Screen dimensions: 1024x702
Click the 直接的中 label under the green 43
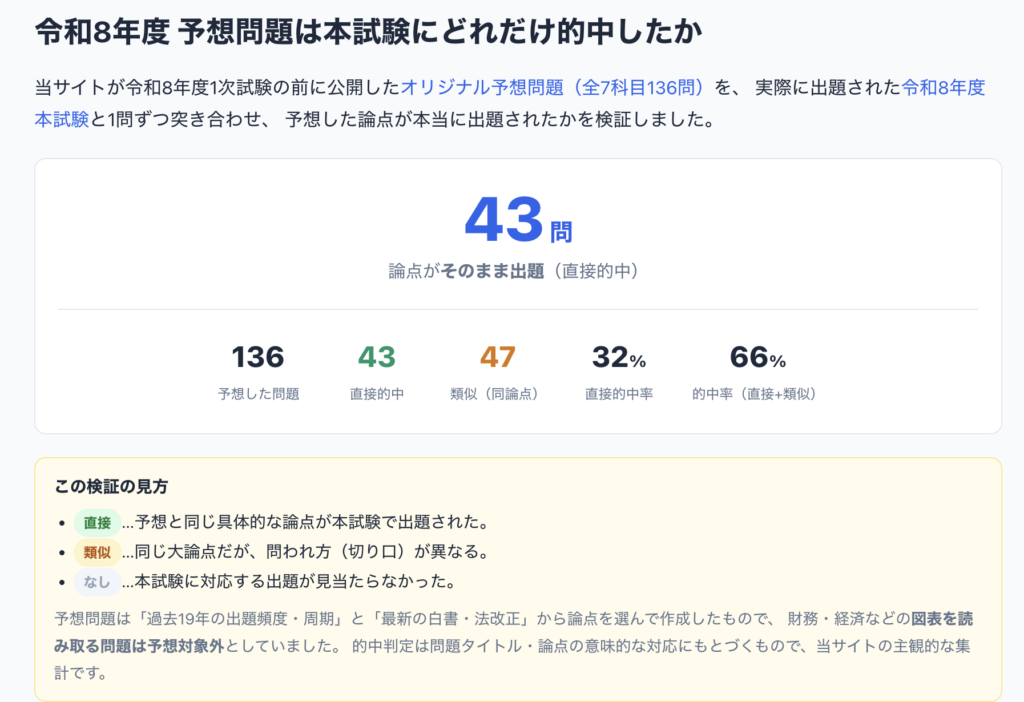point(377,394)
